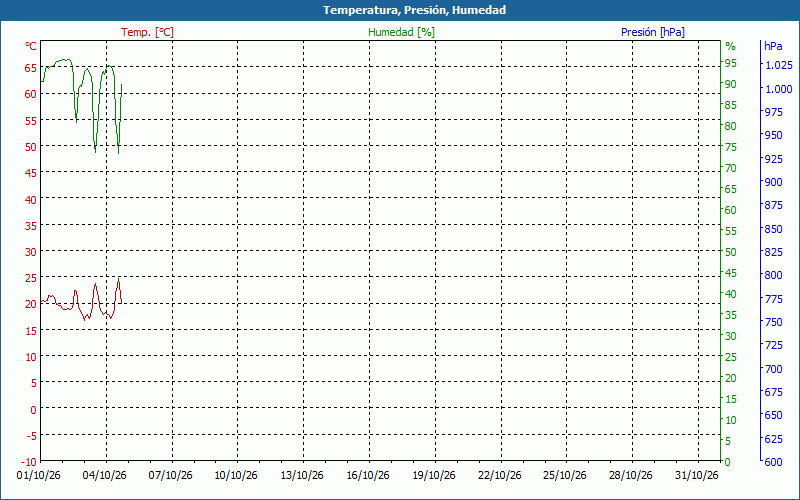Screen dimensions: 800x500
Task: Click the green '%' unit label on the humidity axis
Action: coord(731,46)
